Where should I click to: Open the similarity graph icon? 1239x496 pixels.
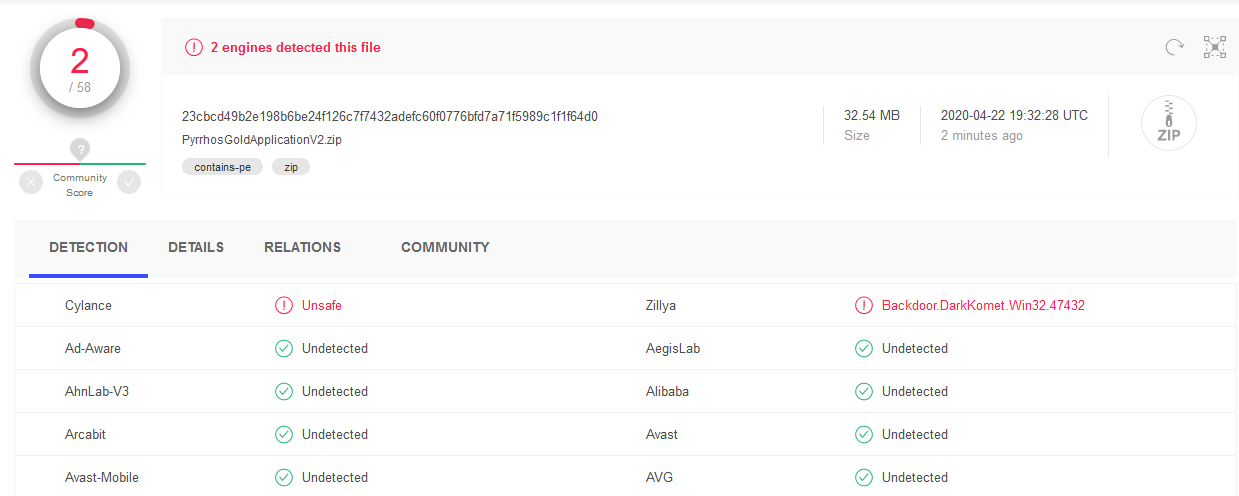pyautogui.click(x=1215, y=46)
